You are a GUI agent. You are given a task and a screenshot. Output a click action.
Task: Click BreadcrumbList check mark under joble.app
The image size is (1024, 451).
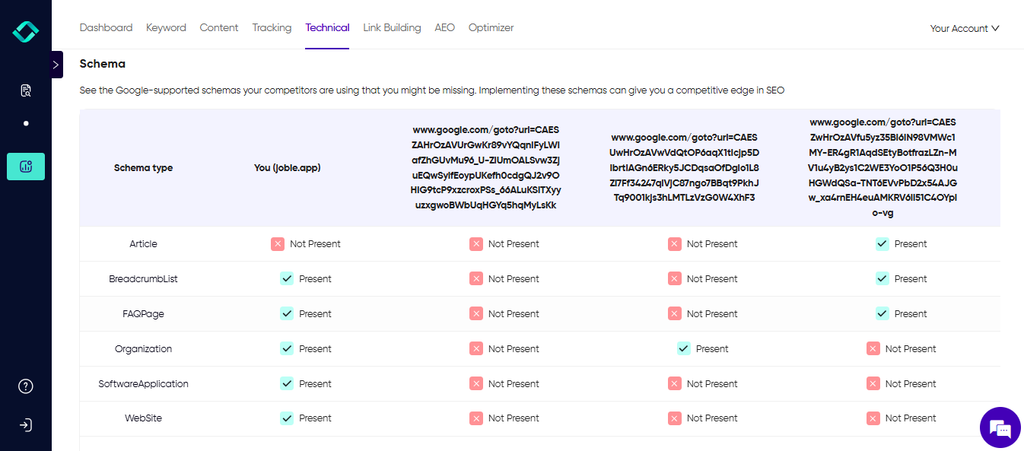click(287, 279)
